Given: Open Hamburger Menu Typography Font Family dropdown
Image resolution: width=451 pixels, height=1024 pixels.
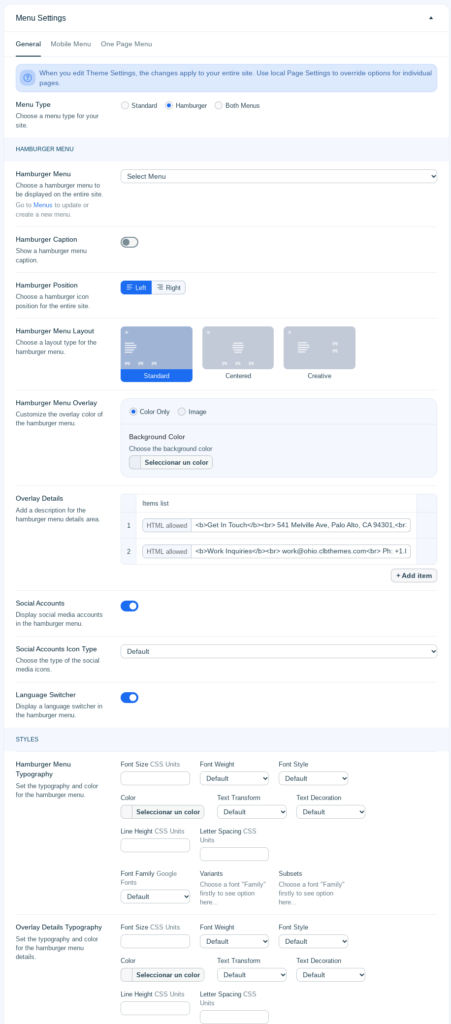Looking at the screenshot, I should point(155,896).
